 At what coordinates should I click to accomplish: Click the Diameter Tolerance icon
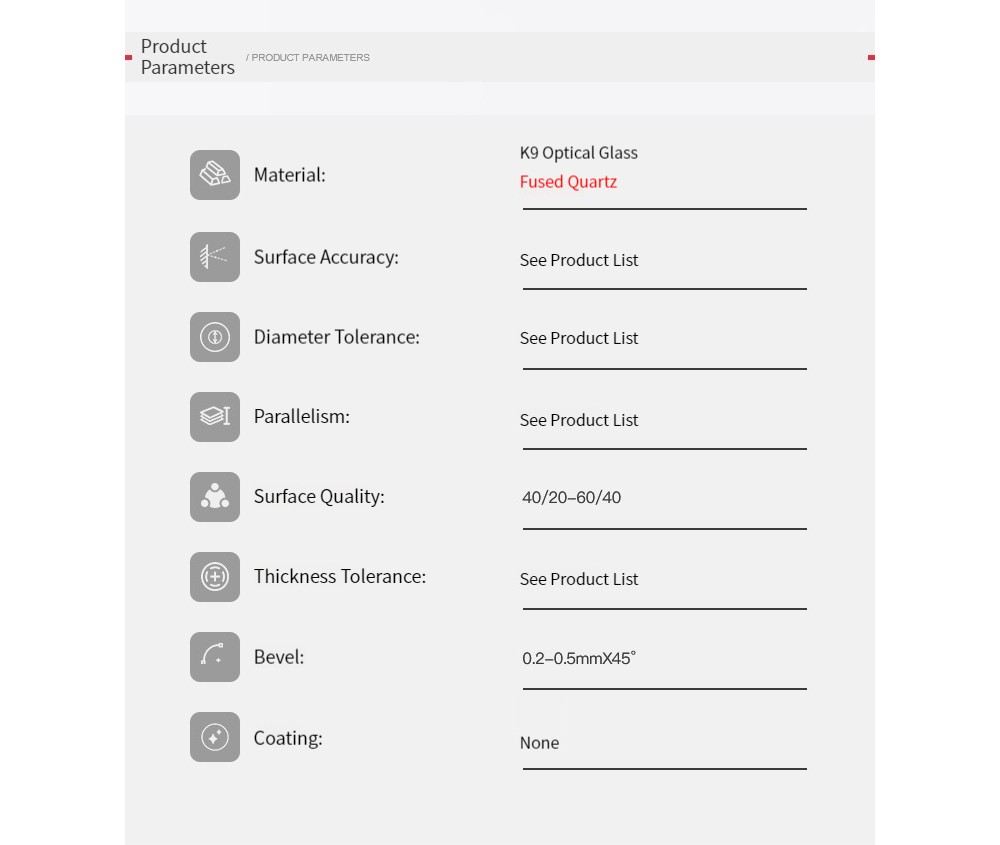(215, 337)
